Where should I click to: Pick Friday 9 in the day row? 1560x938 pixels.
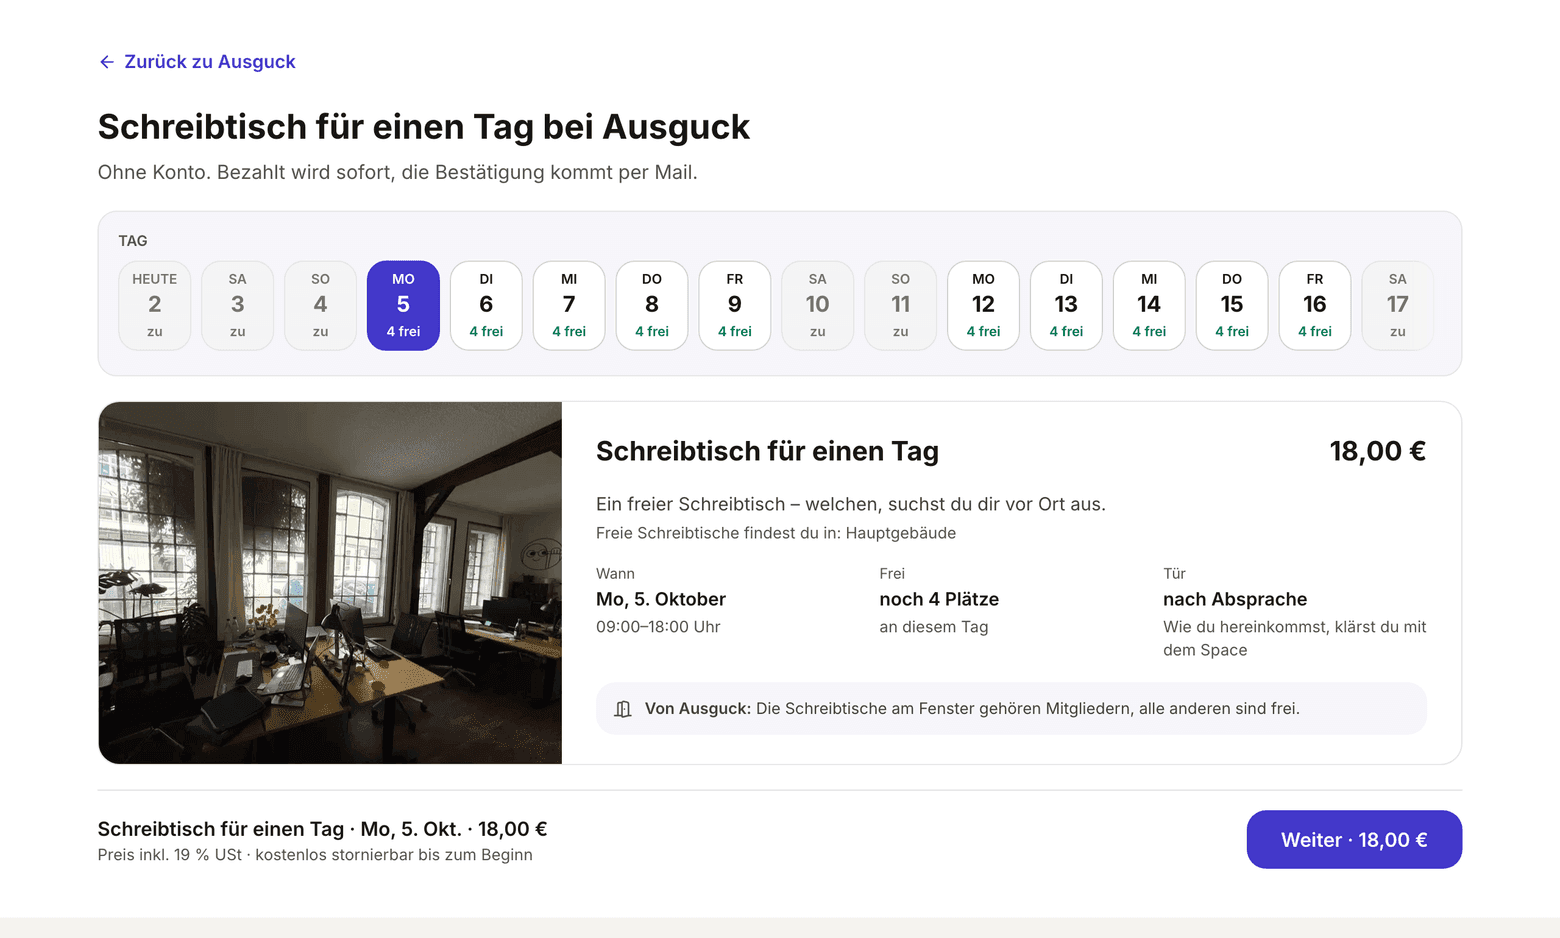735,306
